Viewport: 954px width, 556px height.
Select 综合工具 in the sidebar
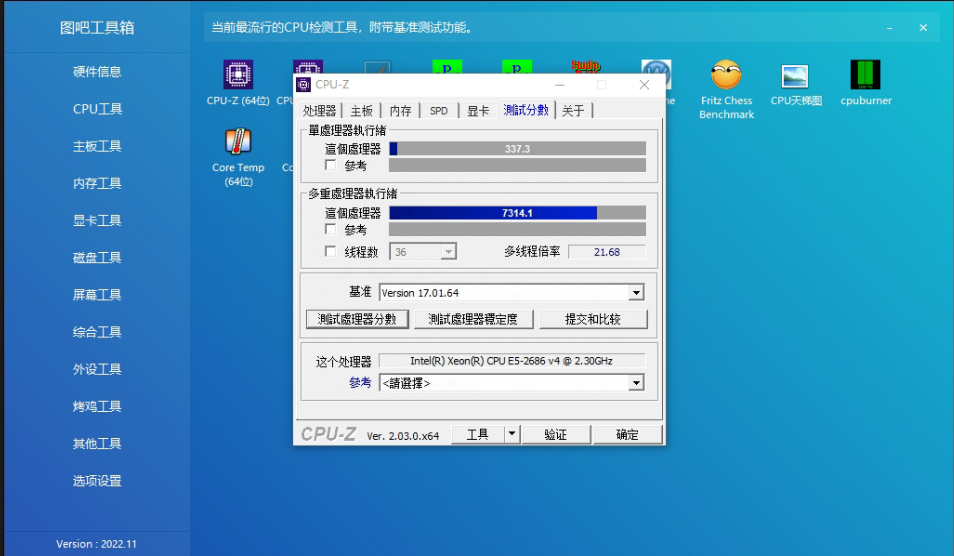97,332
